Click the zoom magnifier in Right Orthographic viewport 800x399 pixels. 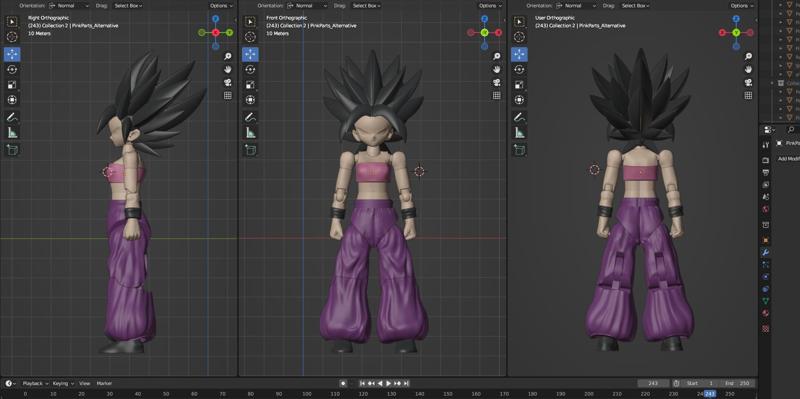point(228,56)
